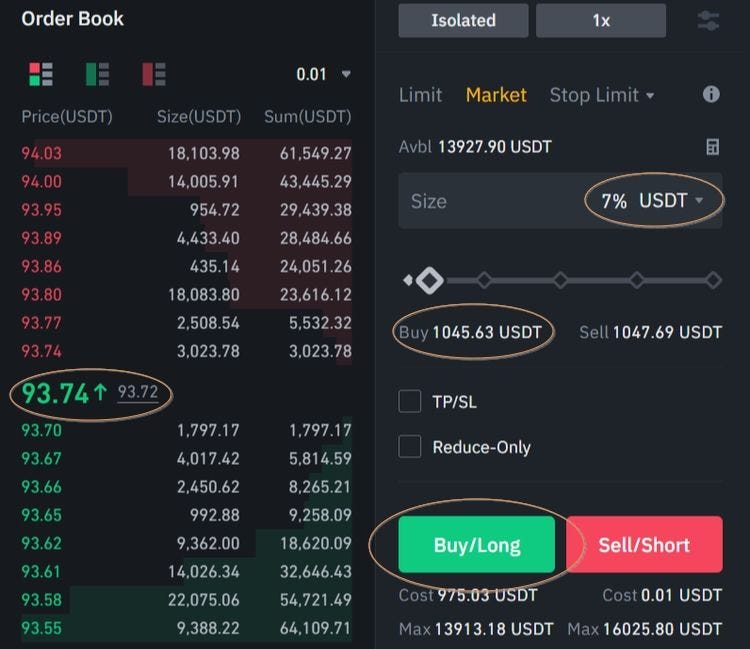Select ask price 94.03
This screenshot has height=649, width=750.
(x=42, y=154)
